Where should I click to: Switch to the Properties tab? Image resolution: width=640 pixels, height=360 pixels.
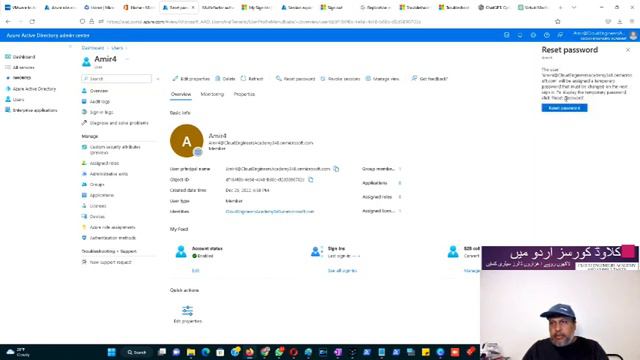[244, 94]
